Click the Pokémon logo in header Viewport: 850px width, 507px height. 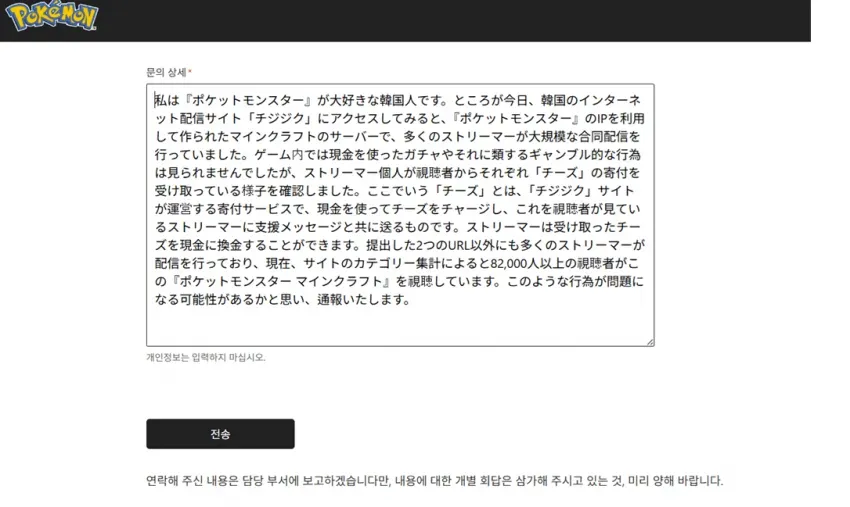pos(52,16)
